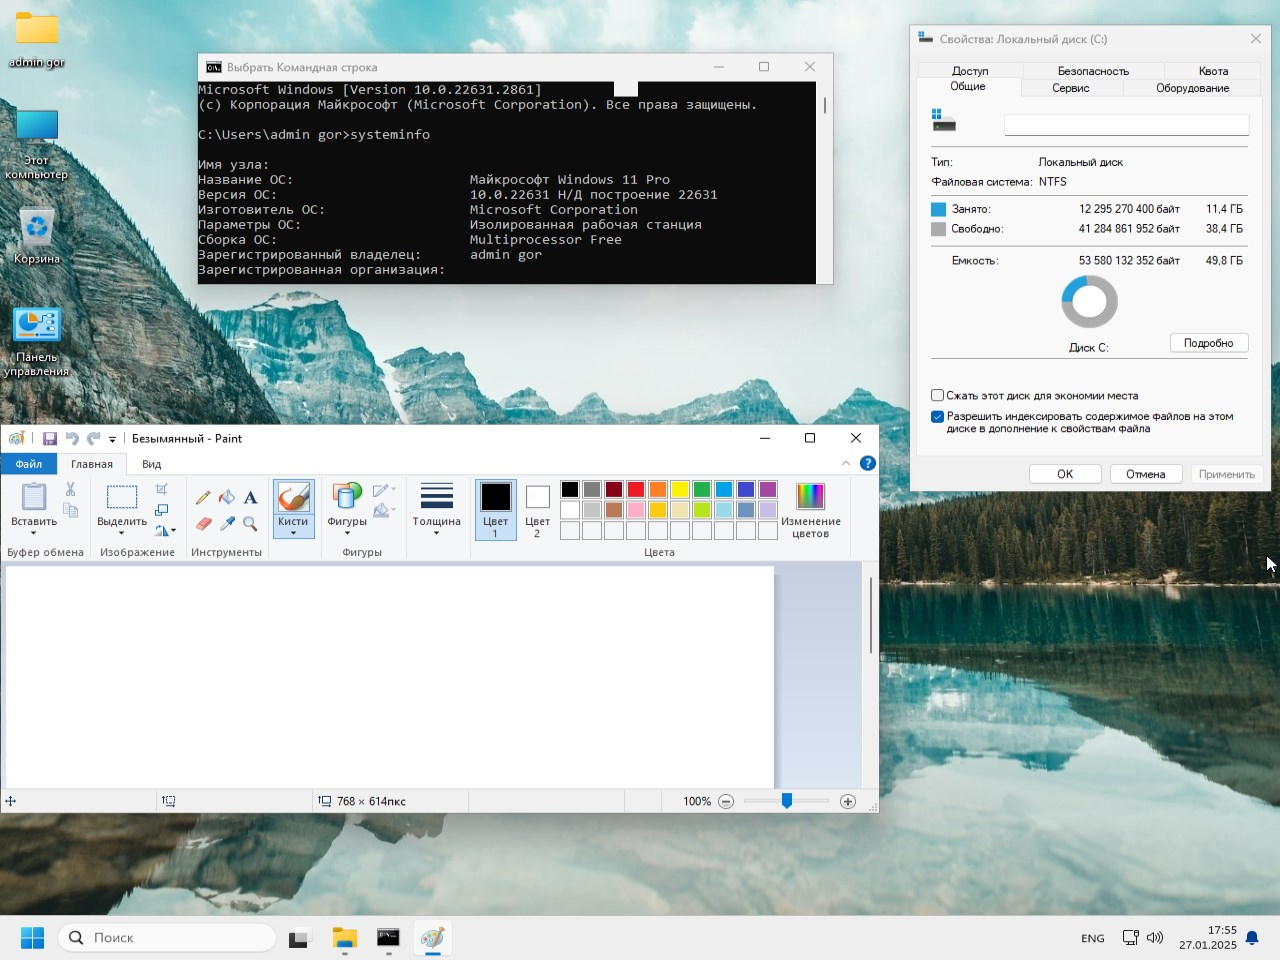Select the Color picker eyedropper tool
Viewport: 1280px width, 960px height.
(227, 523)
